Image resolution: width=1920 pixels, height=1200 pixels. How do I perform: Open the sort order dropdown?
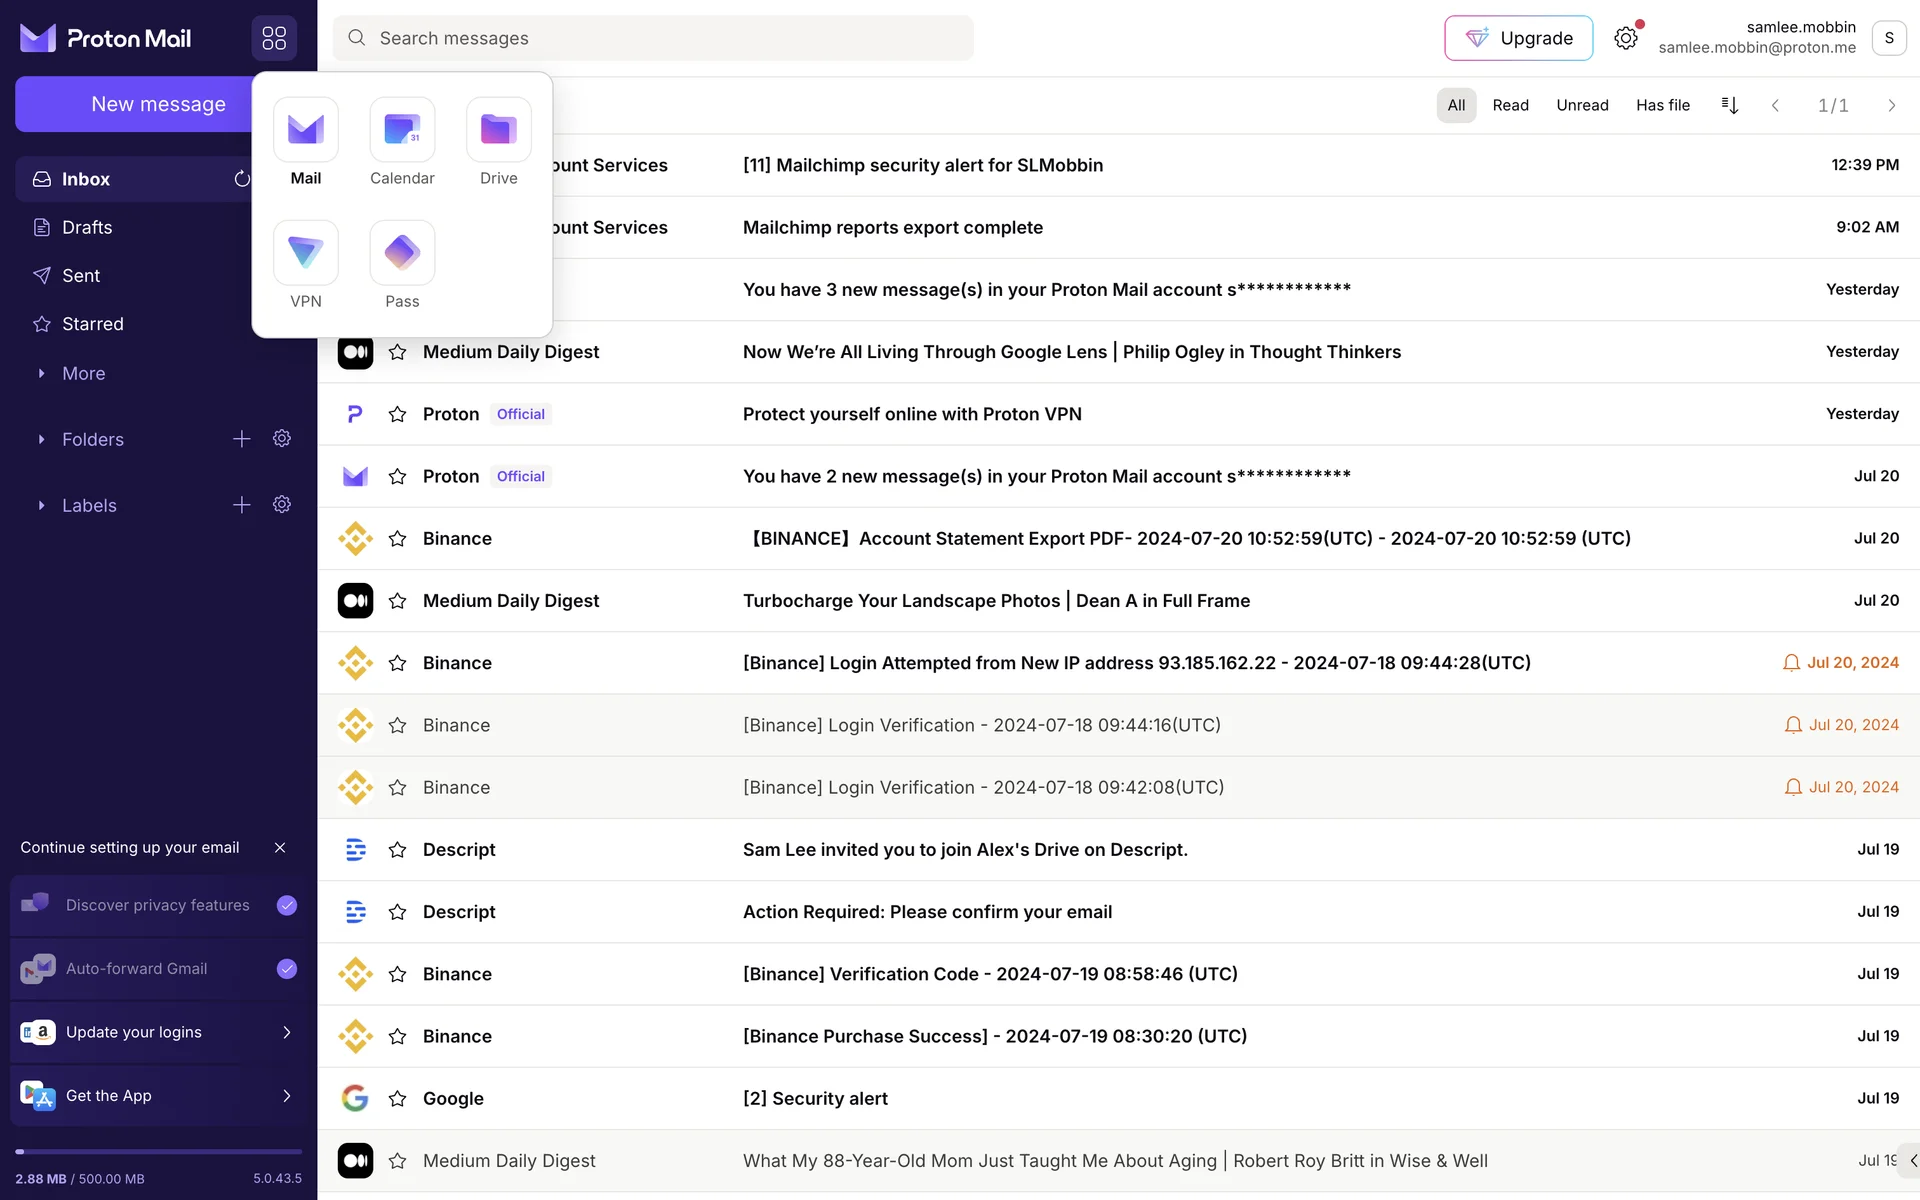click(x=1729, y=105)
